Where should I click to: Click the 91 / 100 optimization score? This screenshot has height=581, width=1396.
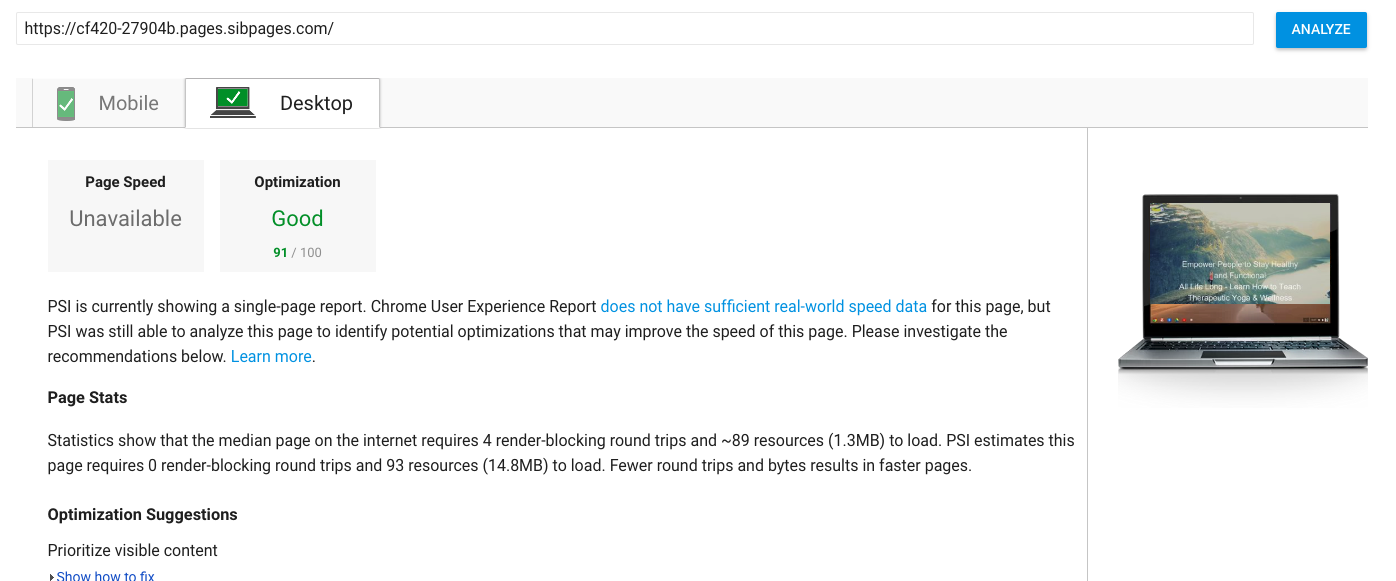(x=297, y=252)
